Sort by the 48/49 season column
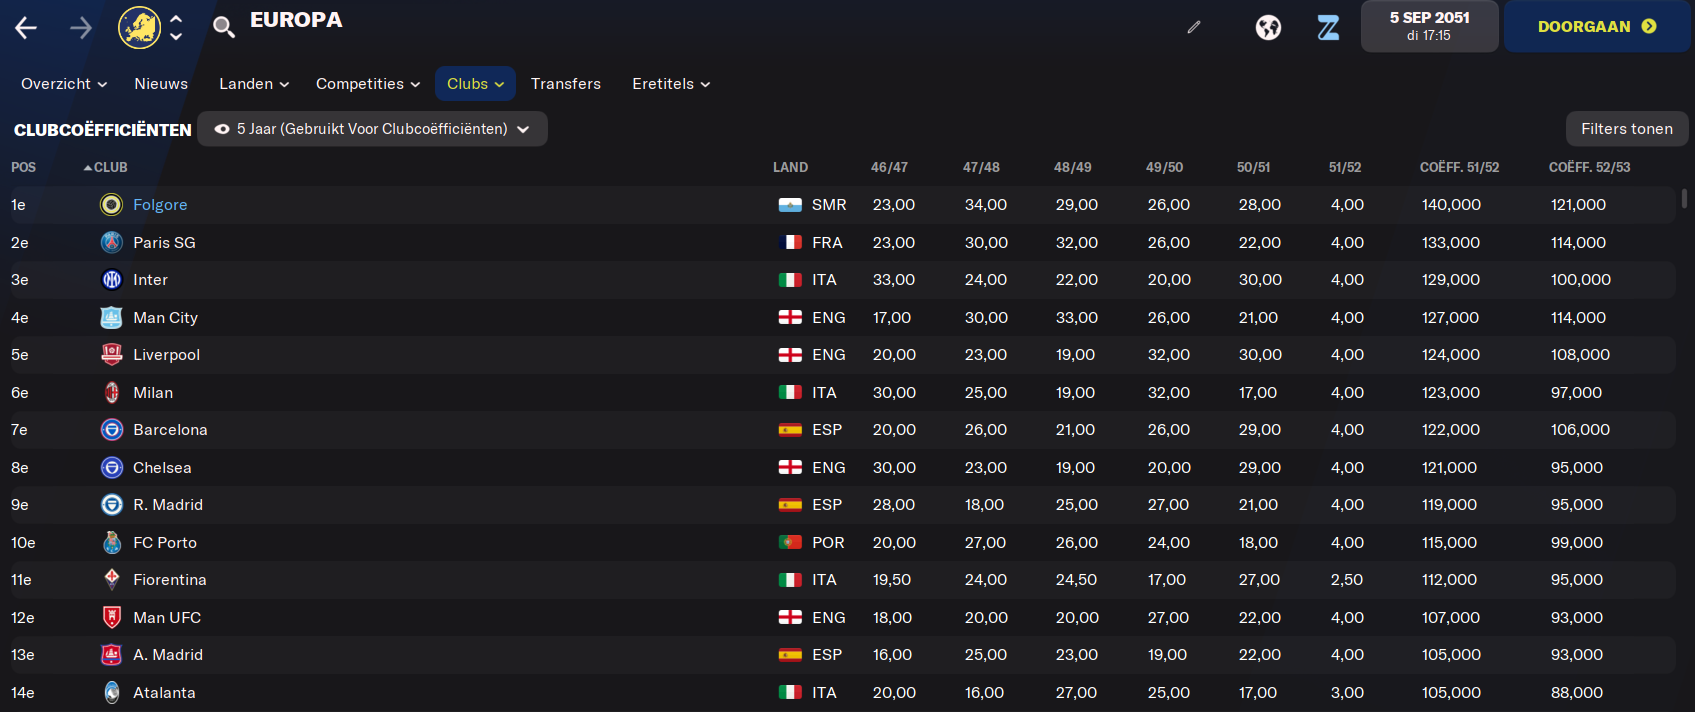The height and width of the screenshot is (712, 1695). tap(1072, 167)
